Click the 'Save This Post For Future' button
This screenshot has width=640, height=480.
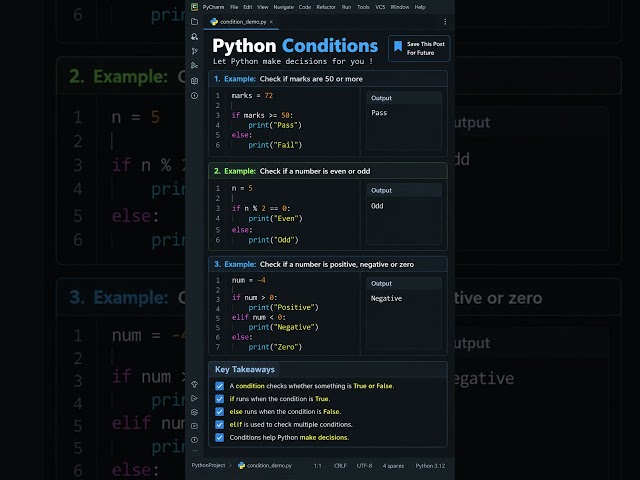419,48
